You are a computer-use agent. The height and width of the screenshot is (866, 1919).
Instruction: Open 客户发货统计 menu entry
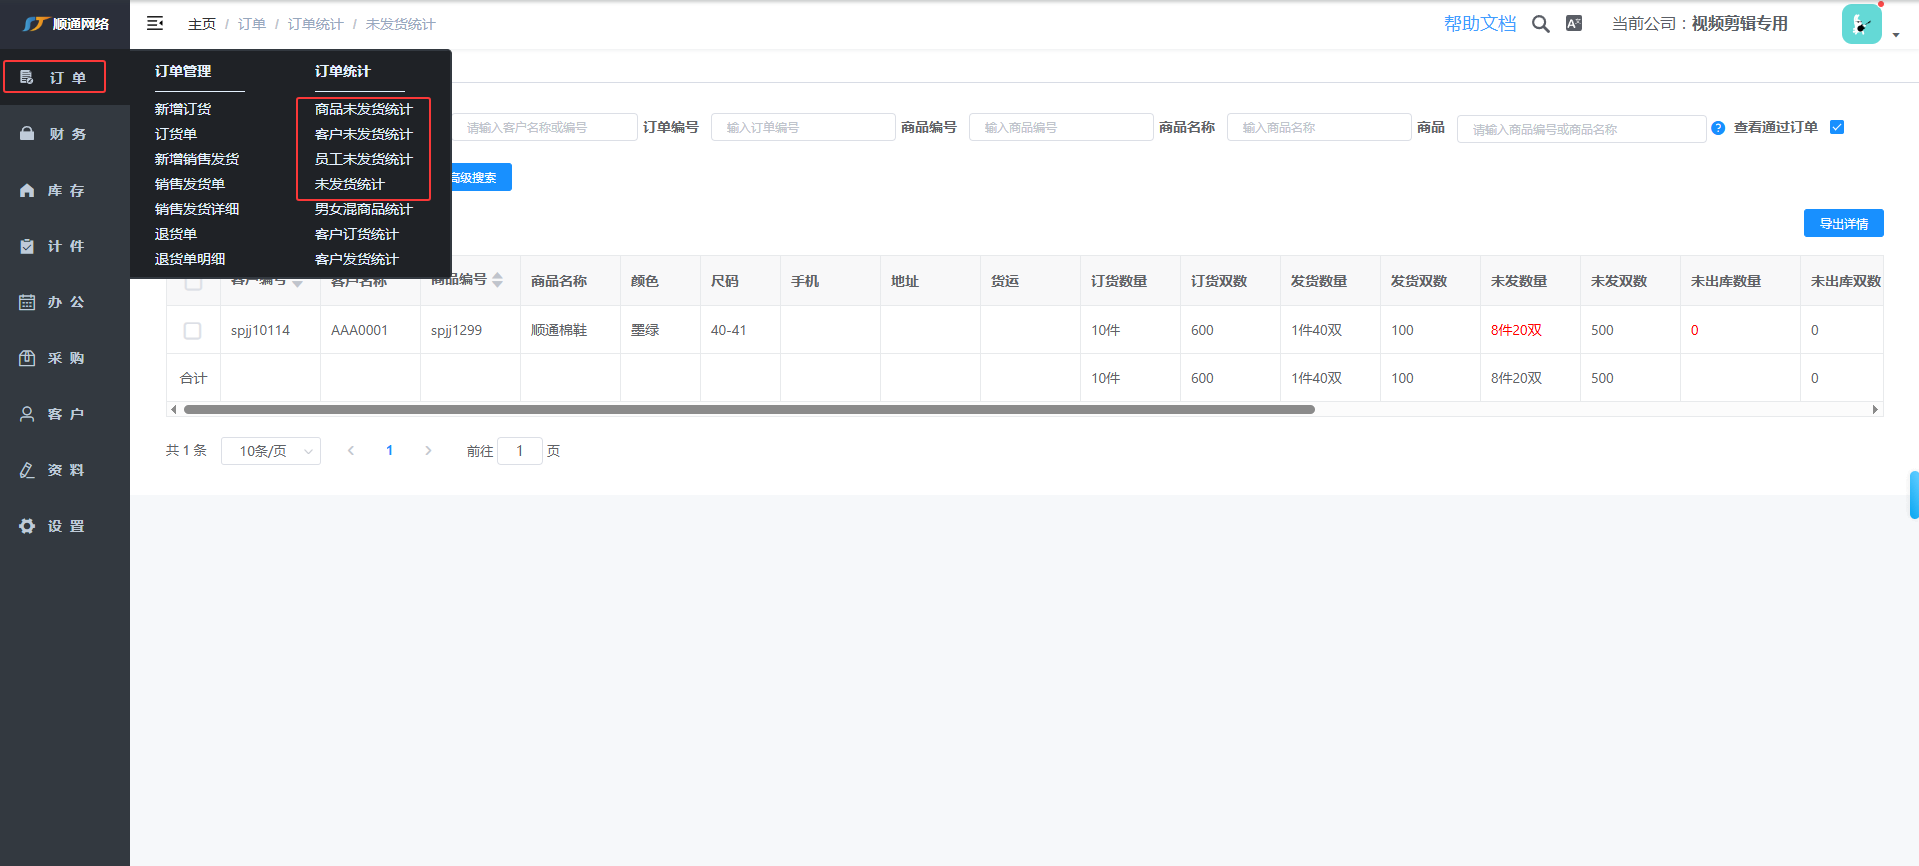[x=356, y=259]
